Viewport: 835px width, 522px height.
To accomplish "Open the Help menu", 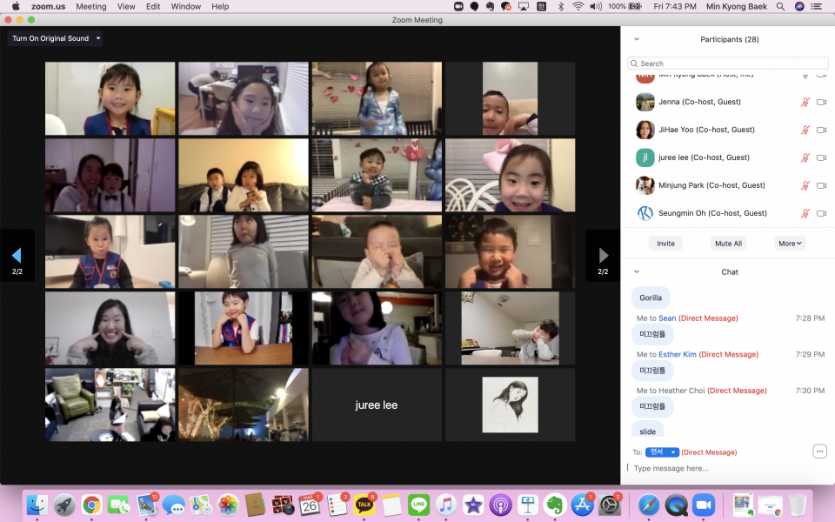I will (220, 6).
